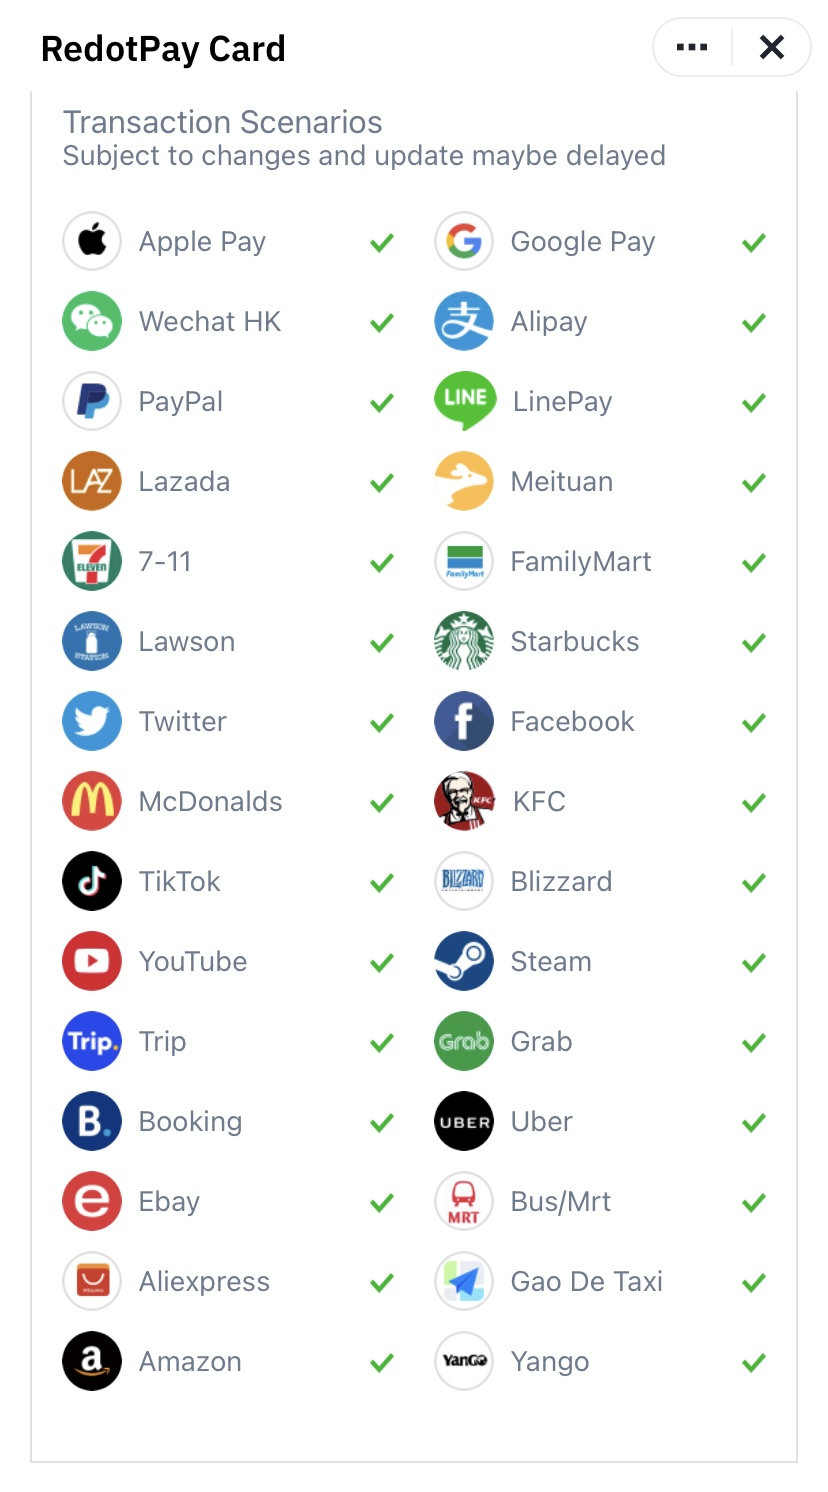Image resolution: width=828 pixels, height=1492 pixels.
Task: Click the Amazon logo icon
Action: click(92, 1361)
